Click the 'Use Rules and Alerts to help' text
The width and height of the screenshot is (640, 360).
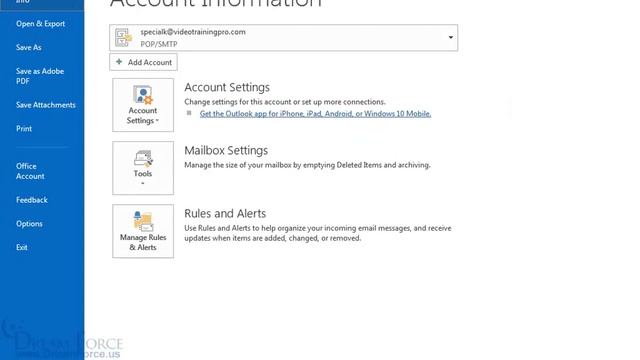pos(318,233)
